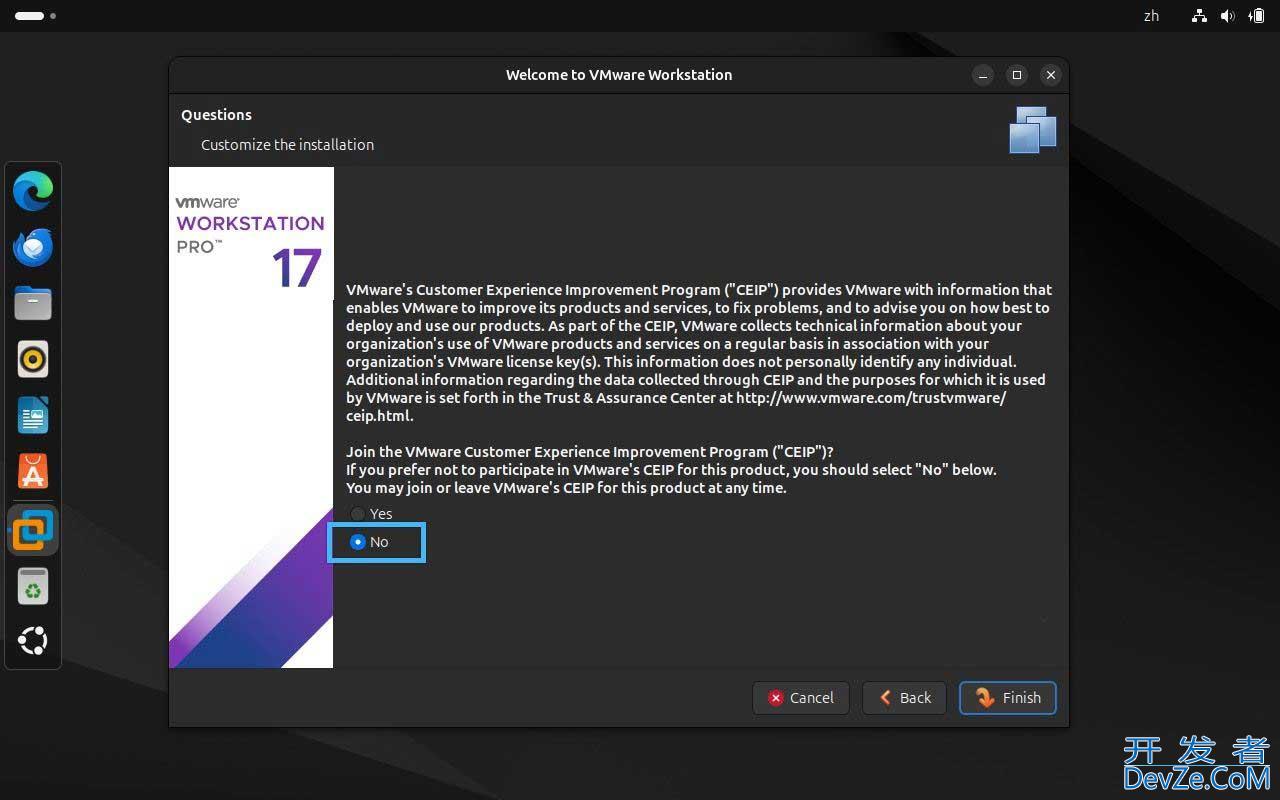Open the Activities overview pill

[35, 16]
